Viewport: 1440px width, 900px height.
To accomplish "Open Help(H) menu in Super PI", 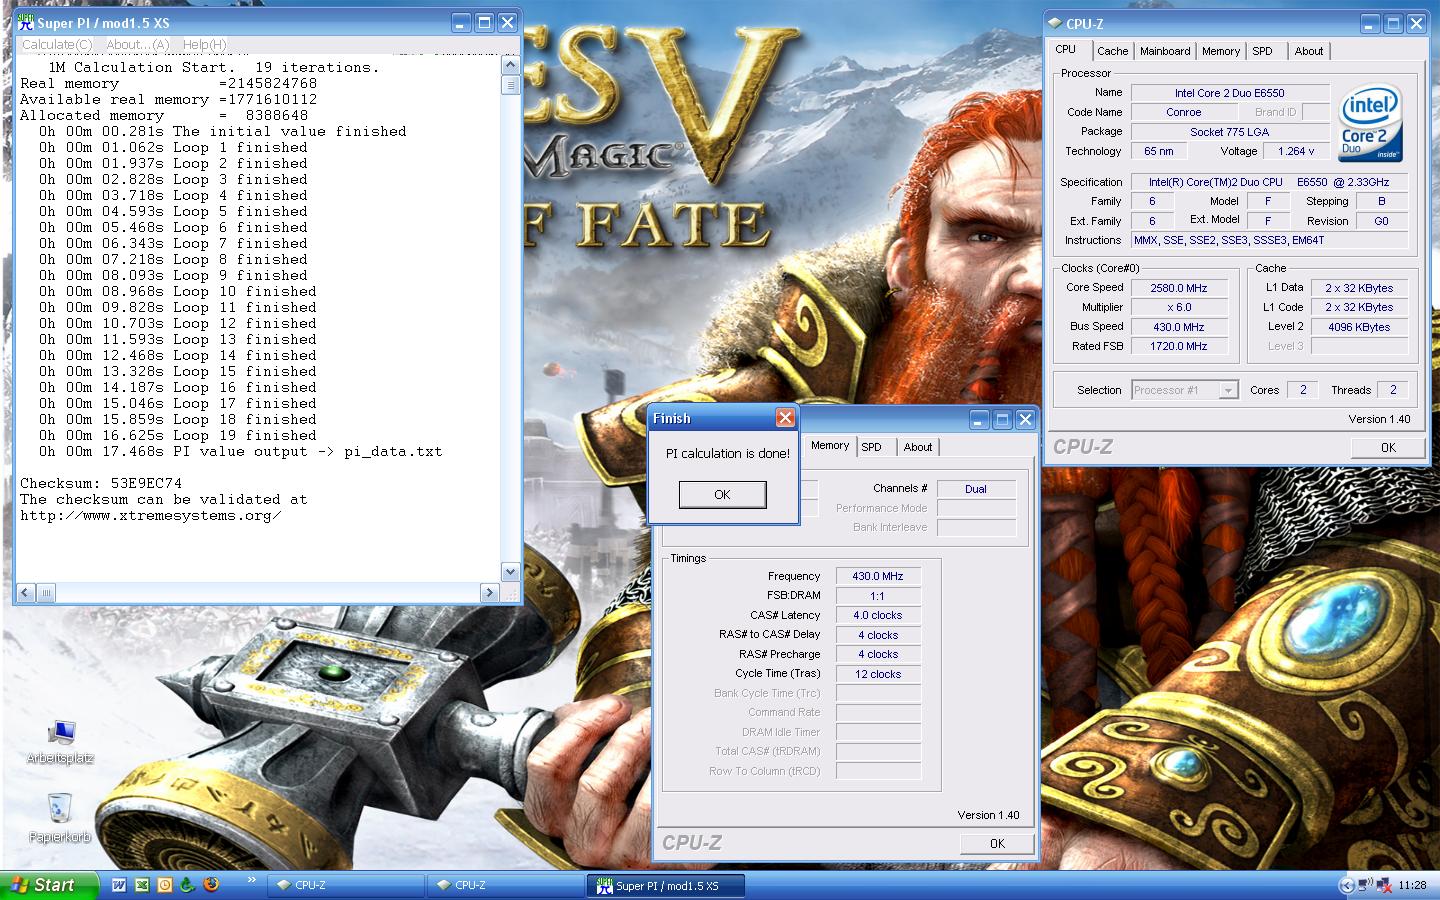I will click(204, 44).
